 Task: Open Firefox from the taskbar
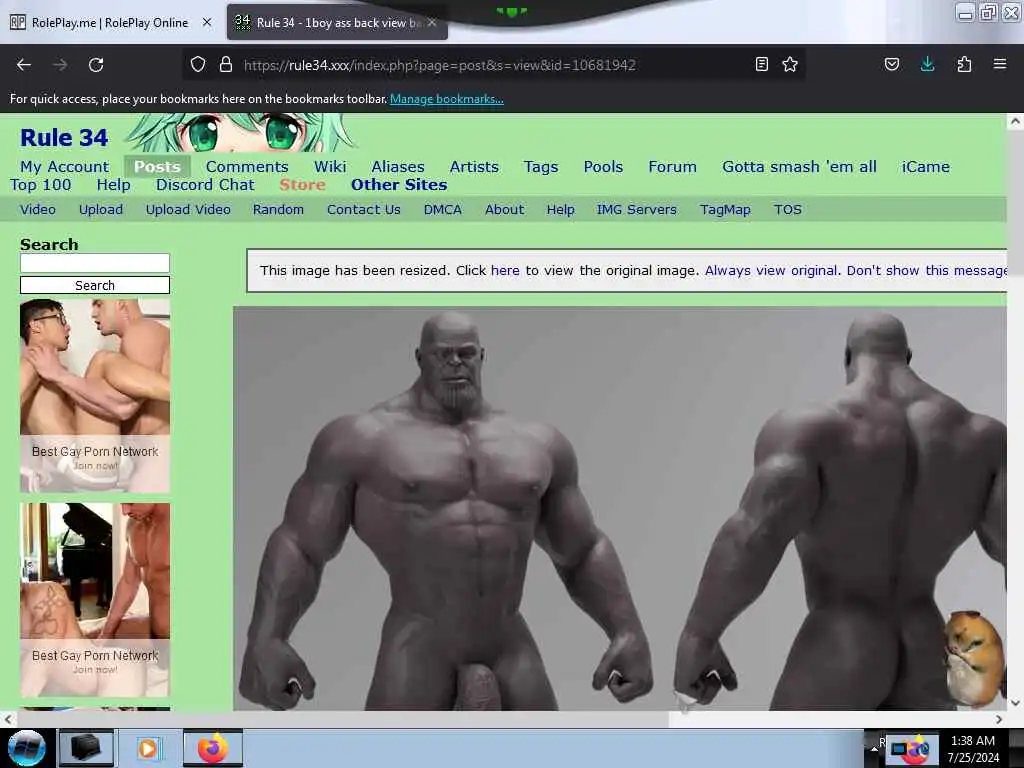pyautogui.click(x=213, y=748)
